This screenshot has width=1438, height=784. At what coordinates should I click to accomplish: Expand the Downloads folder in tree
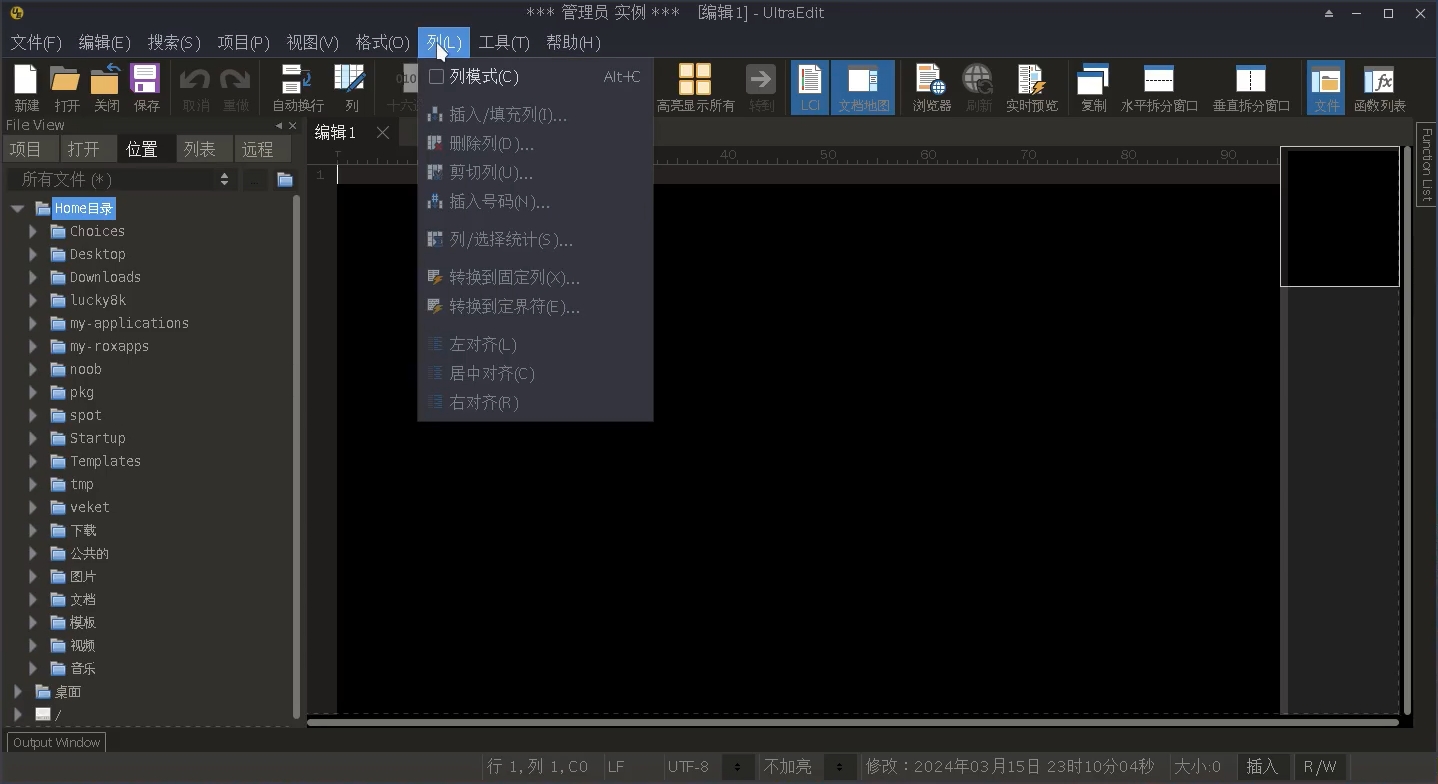pyautogui.click(x=33, y=277)
